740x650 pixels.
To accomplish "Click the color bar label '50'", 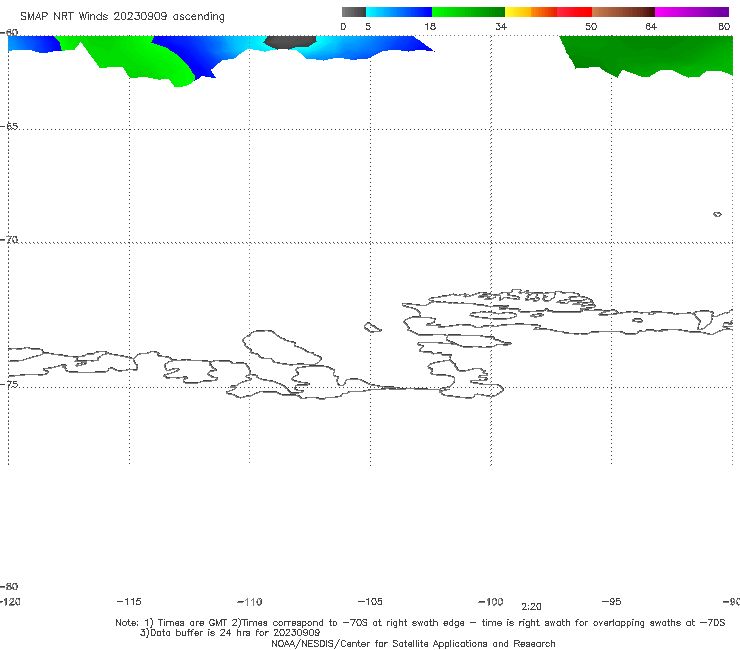I will click(591, 27).
